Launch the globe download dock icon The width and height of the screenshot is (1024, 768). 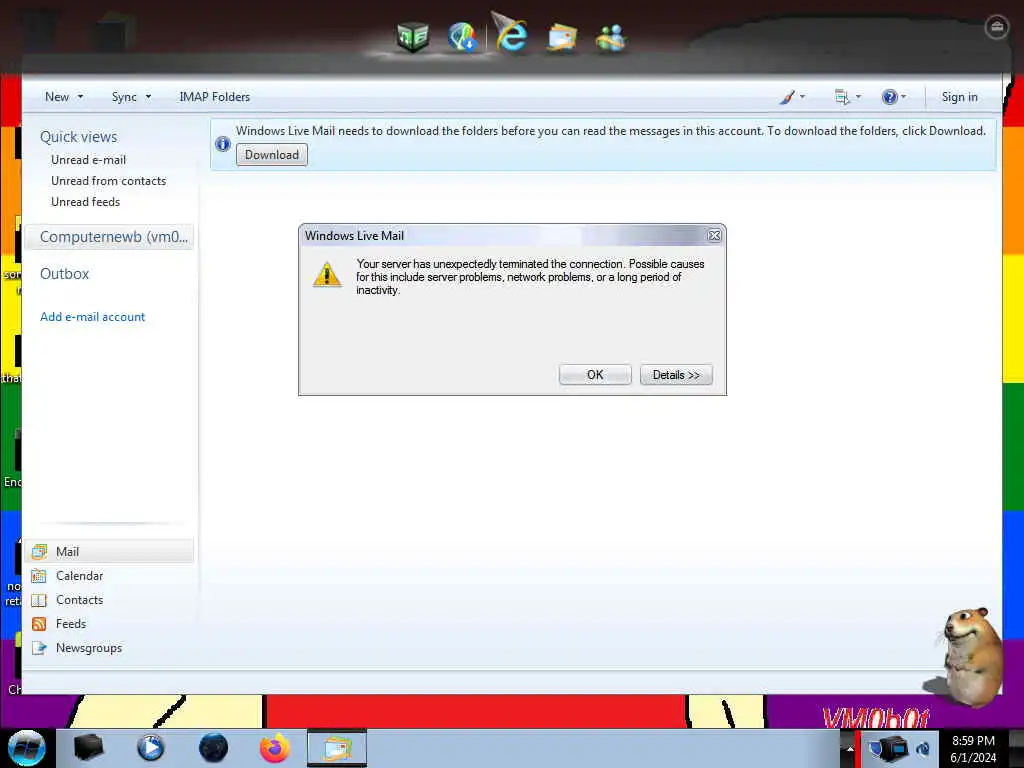point(462,37)
